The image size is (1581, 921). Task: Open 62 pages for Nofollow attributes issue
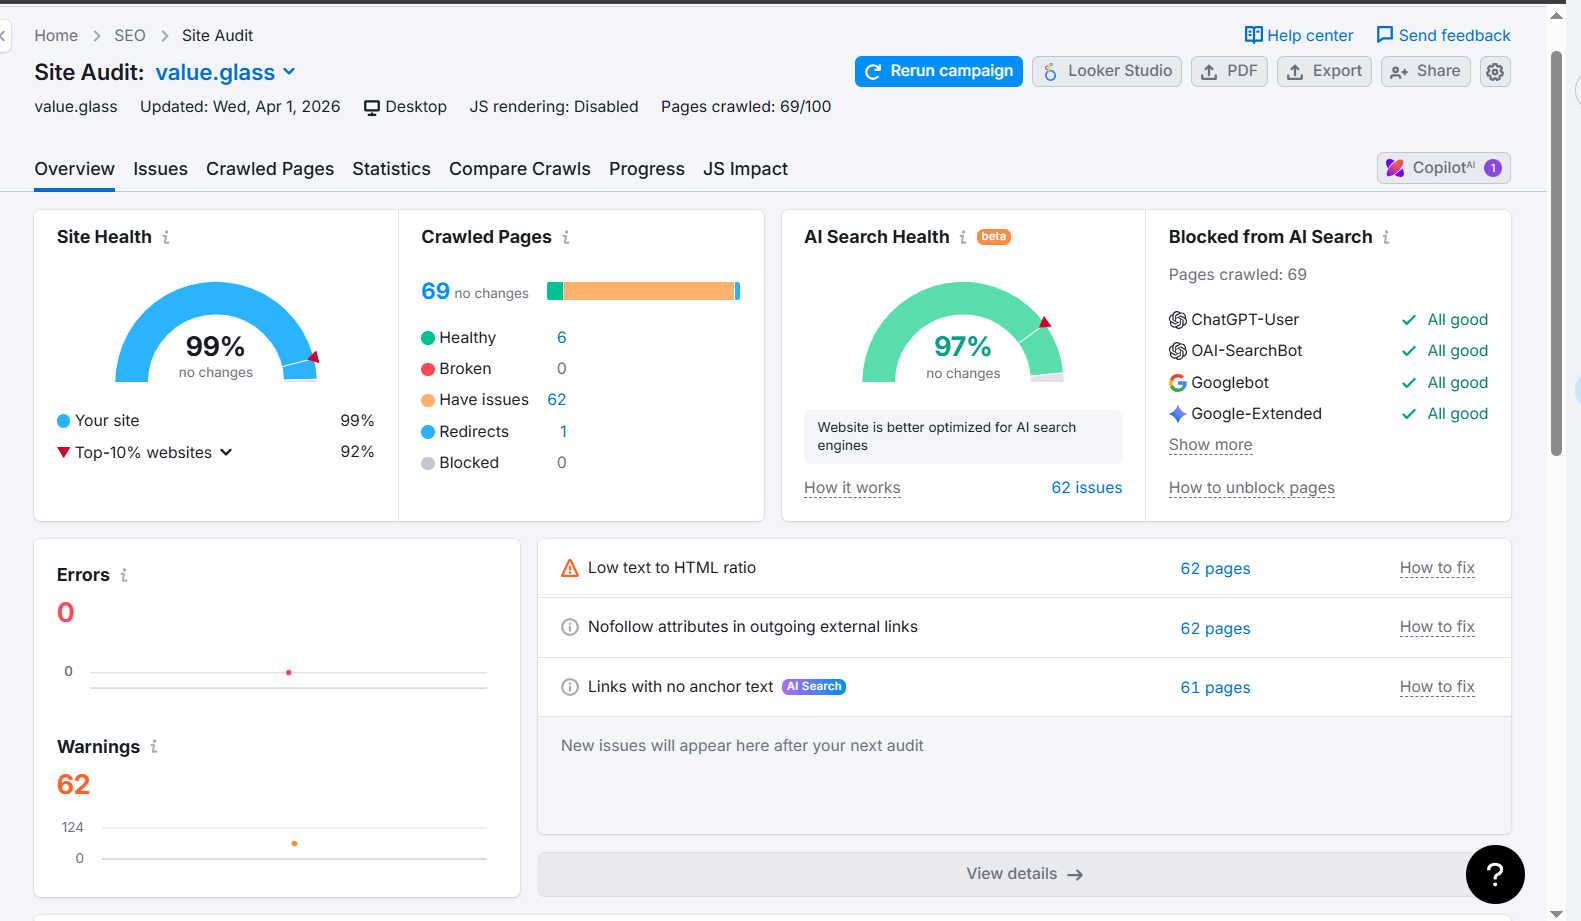point(1215,629)
